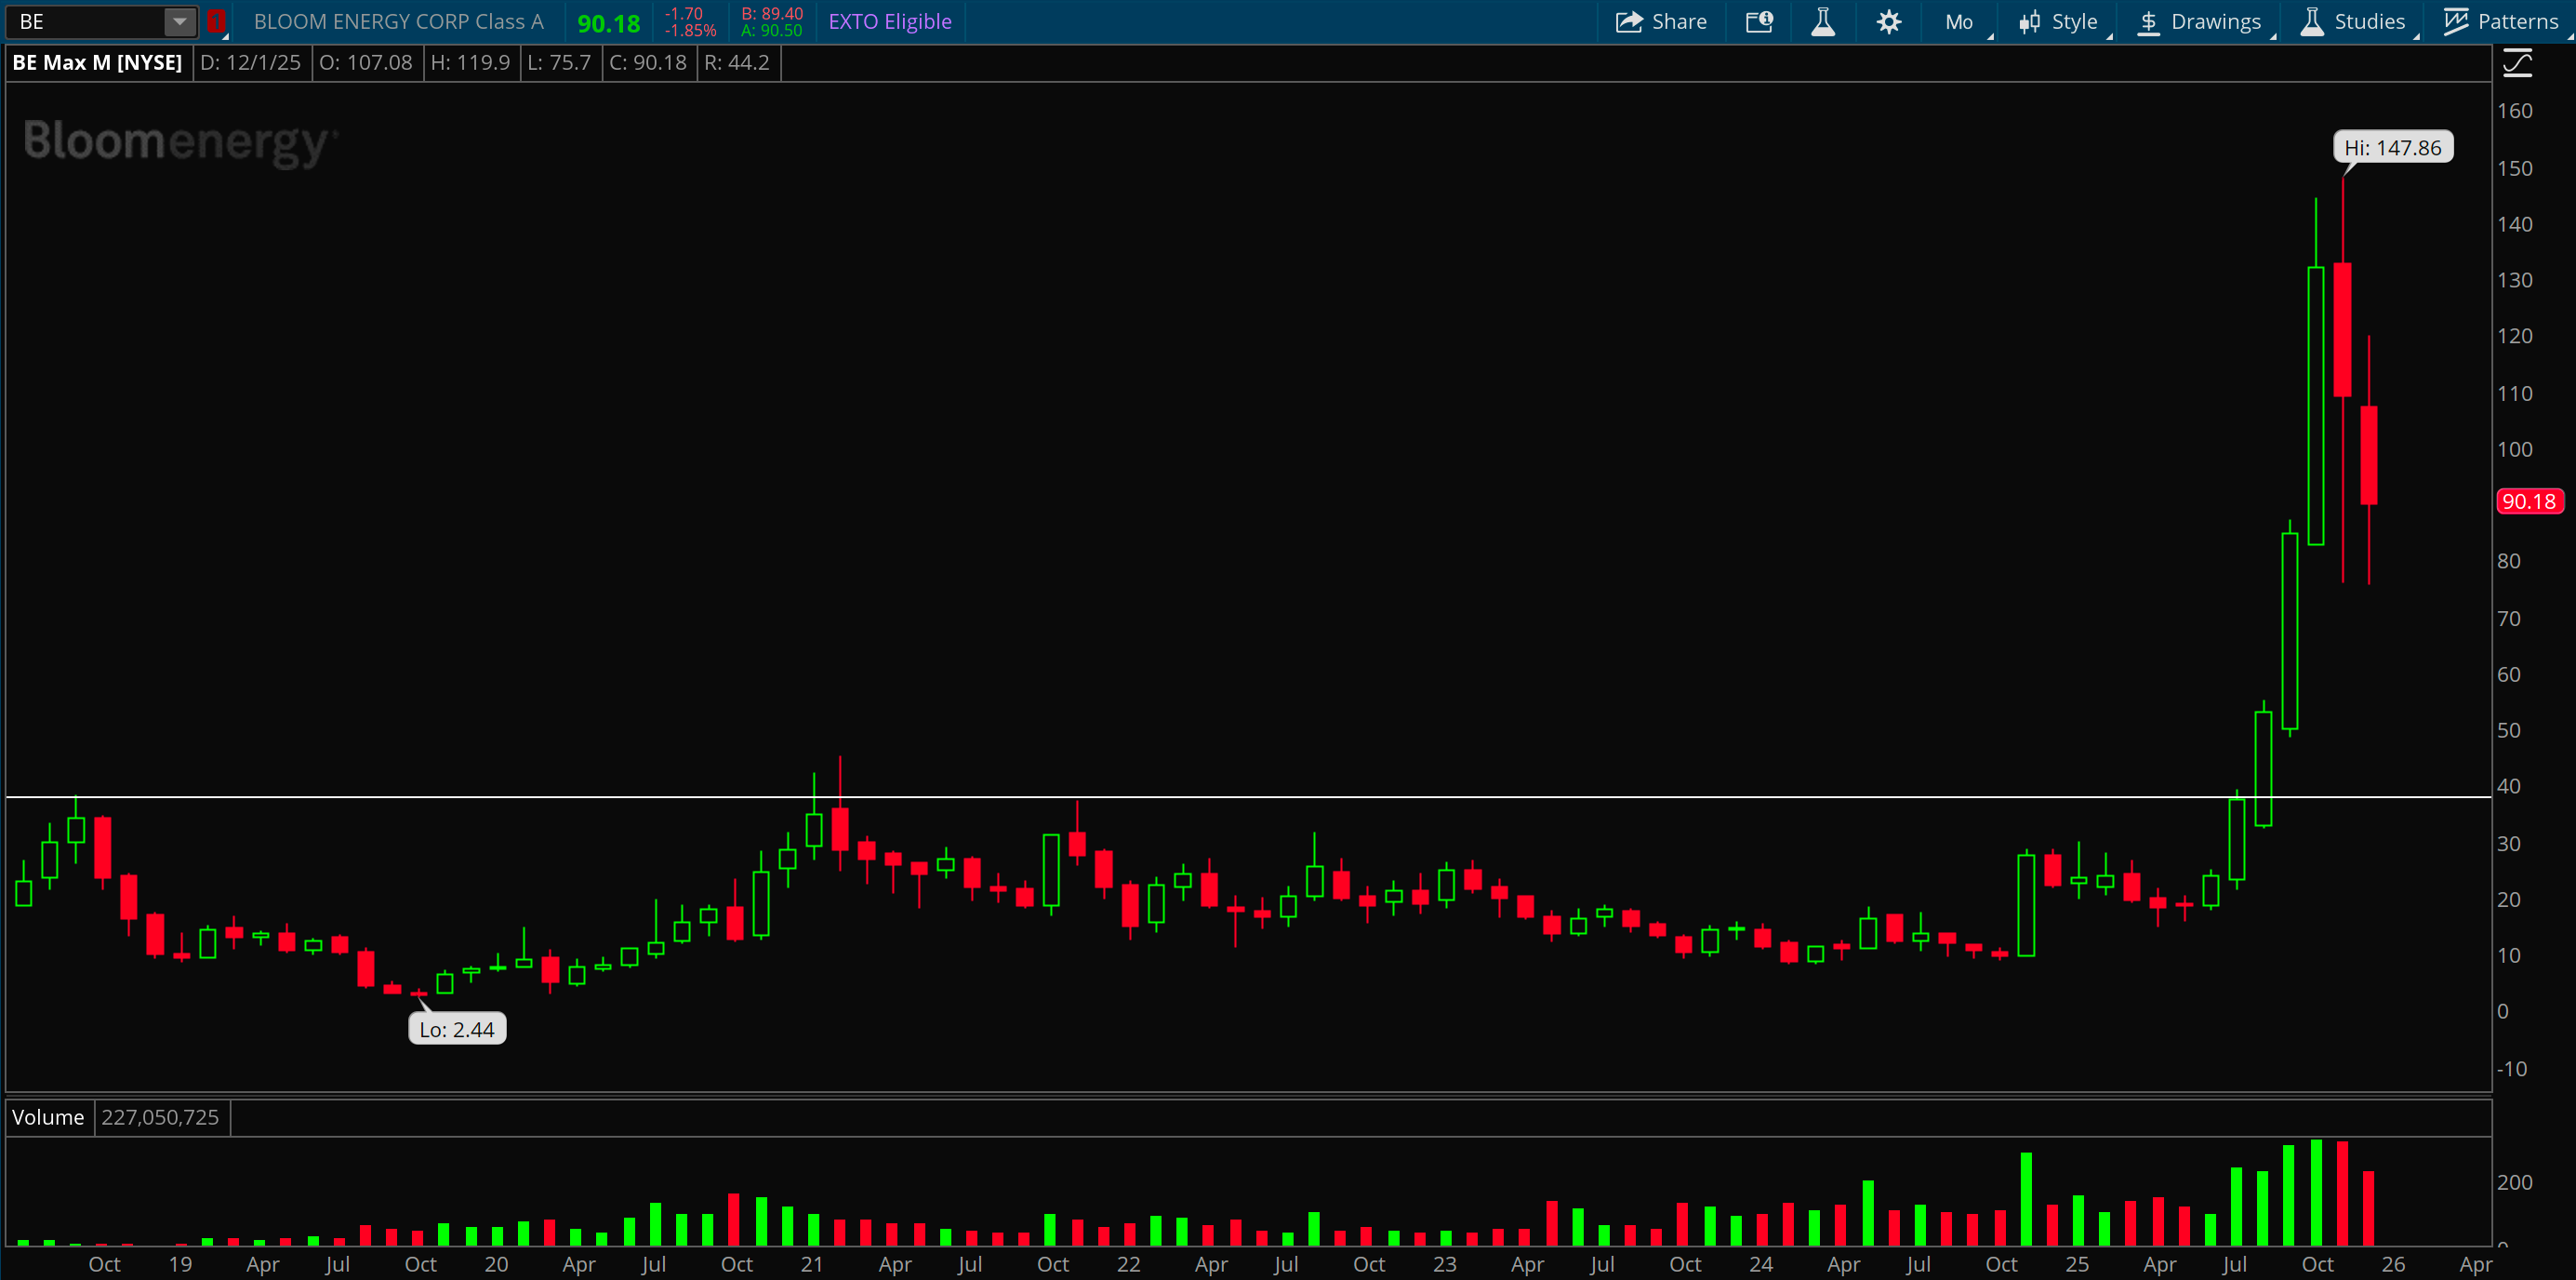The width and height of the screenshot is (2576, 1280).
Task: Click the Share chart icon
Action: (1629, 22)
